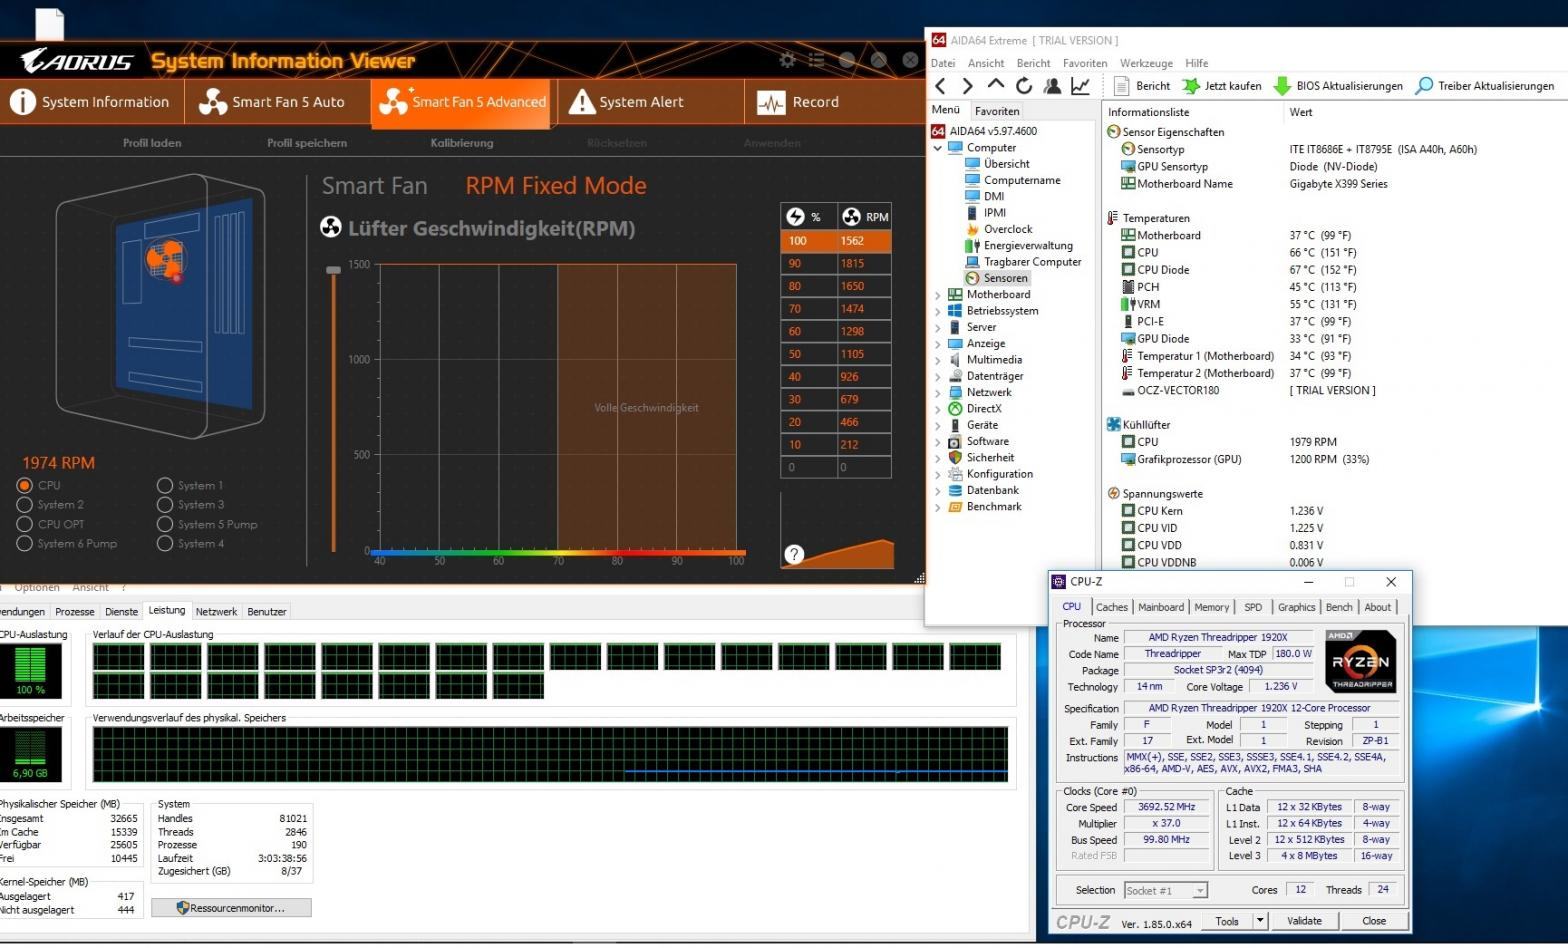Click Tools button in CPU-Z
This screenshot has width=1568, height=948.
[1227, 921]
